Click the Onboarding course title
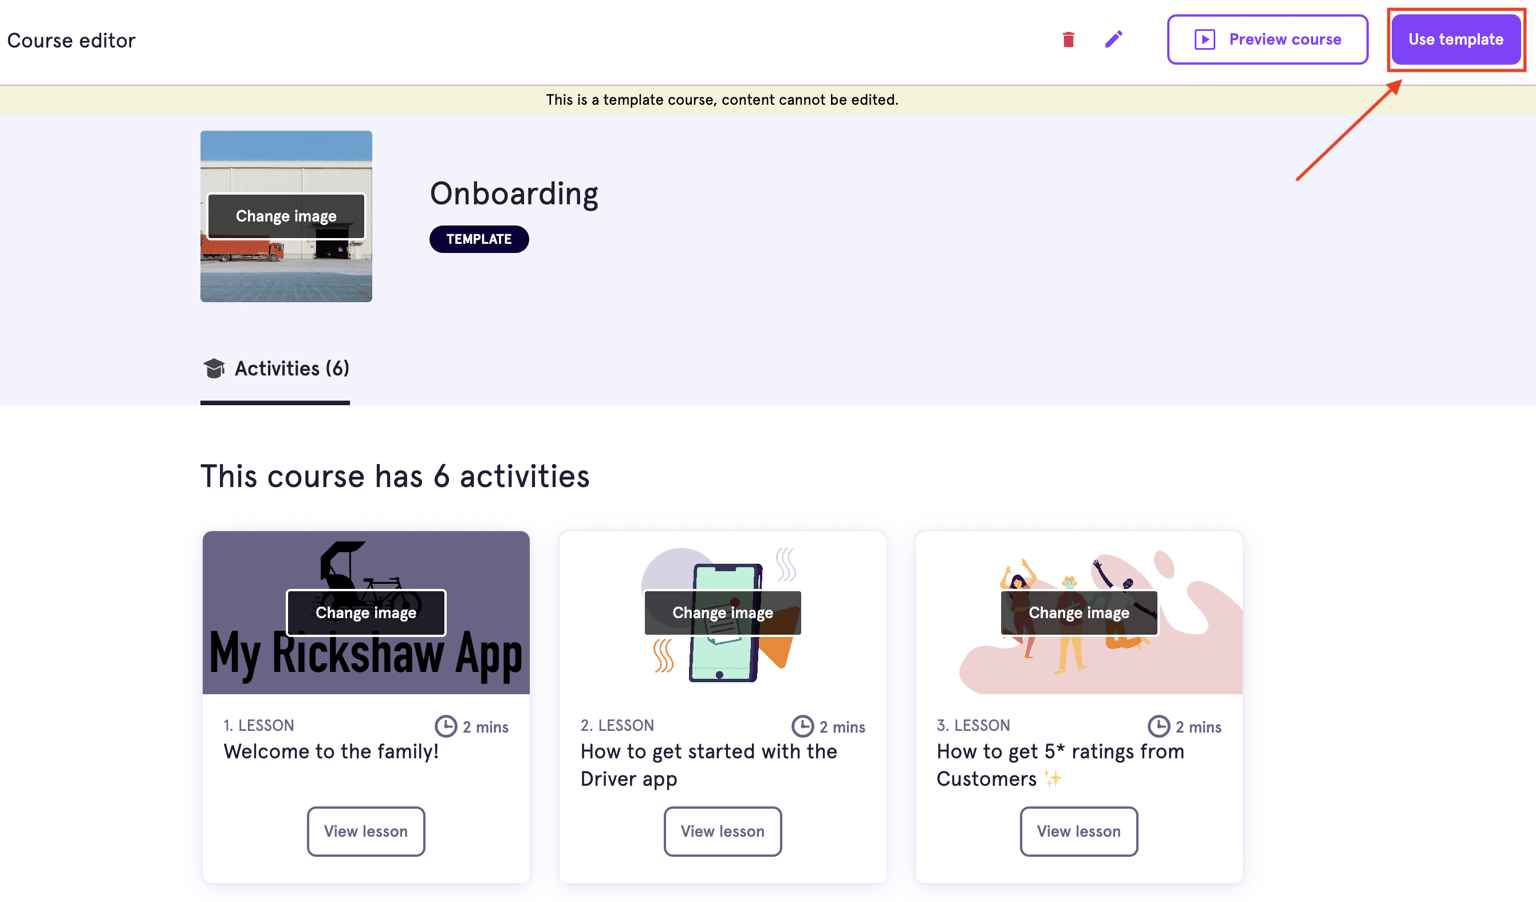 click(x=514, y=194)
